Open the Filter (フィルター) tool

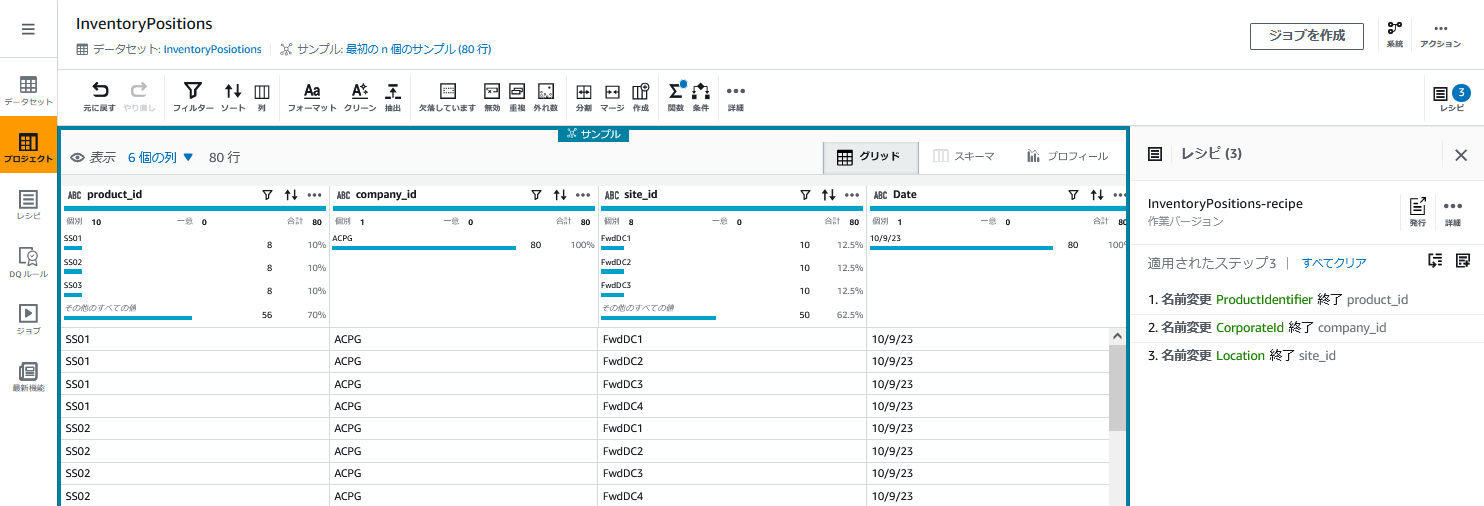(193, 96)
